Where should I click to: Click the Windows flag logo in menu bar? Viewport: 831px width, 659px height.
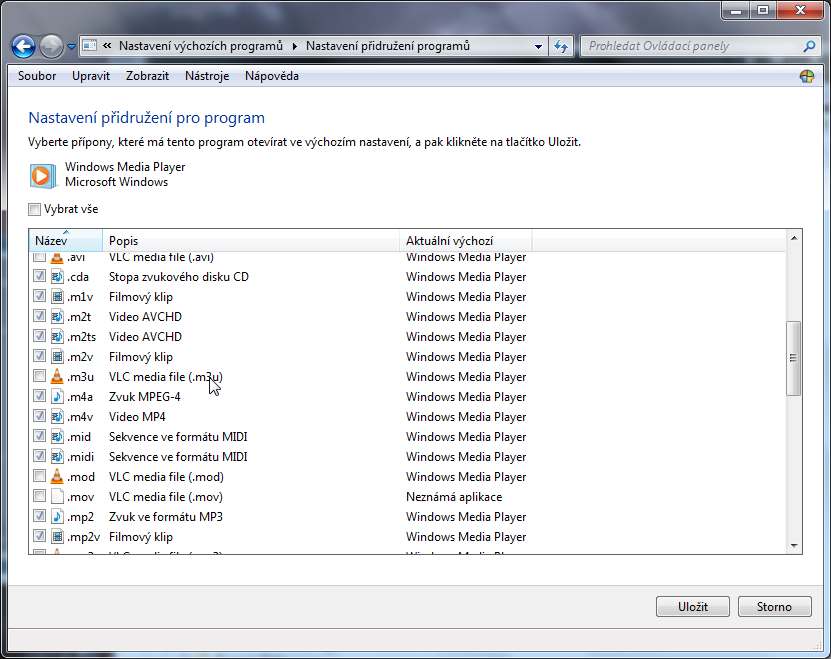click(807, 76)
